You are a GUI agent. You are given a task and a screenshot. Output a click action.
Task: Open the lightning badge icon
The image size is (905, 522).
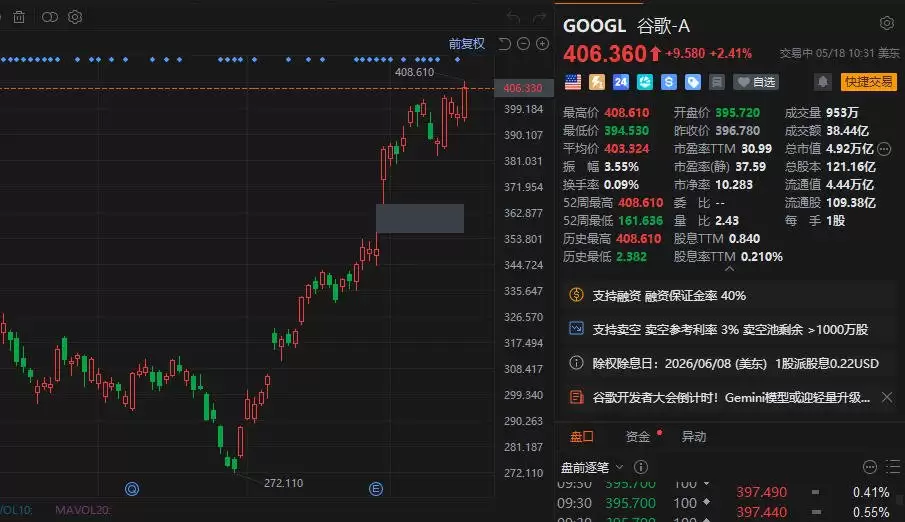[x=597, y=82]
